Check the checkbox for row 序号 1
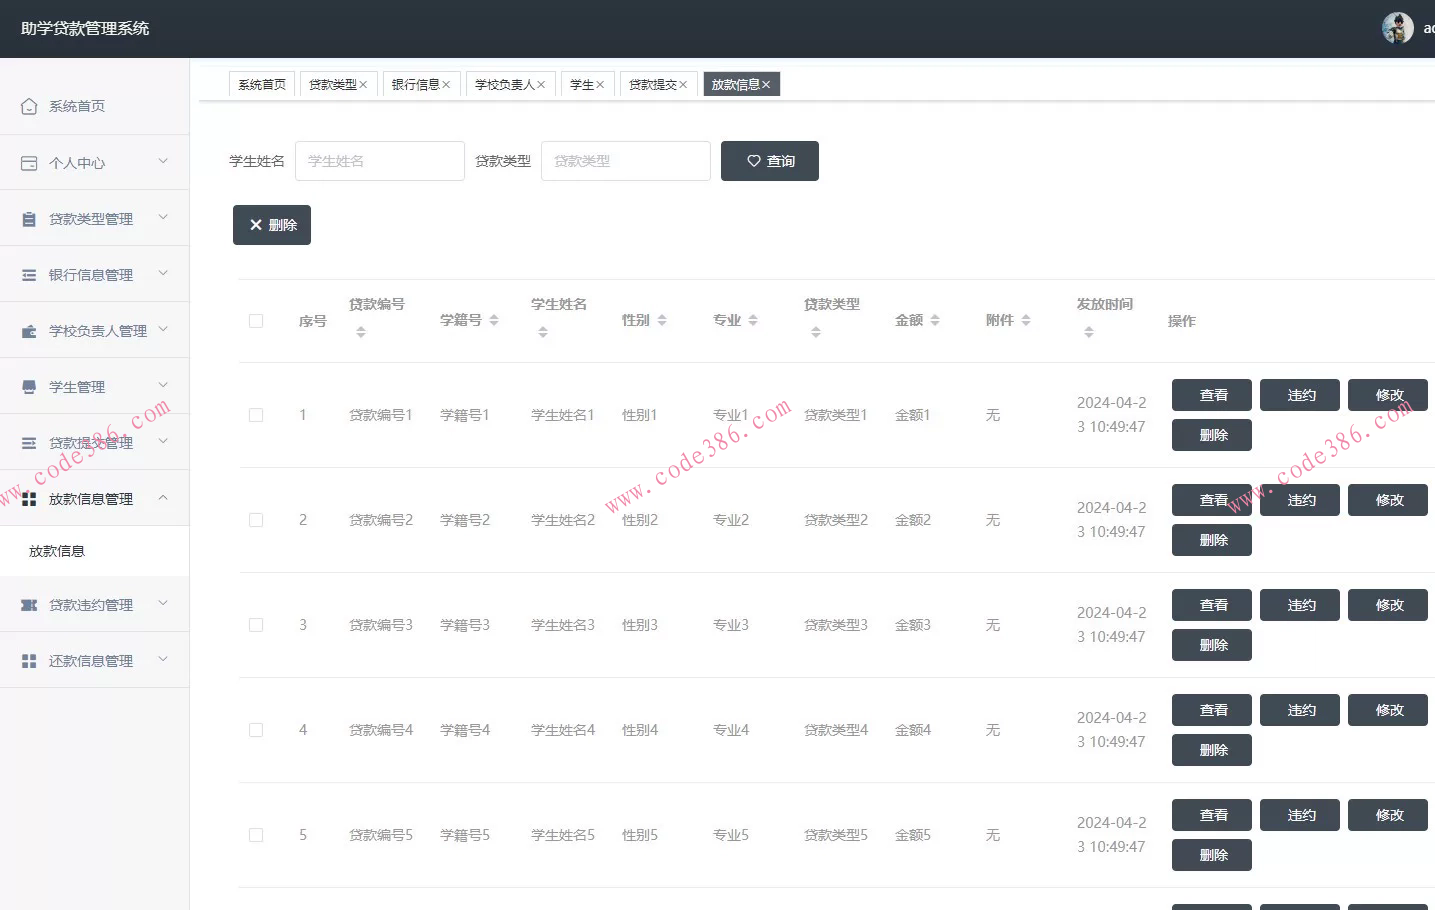The width and height of the screenshot is (1435, 910). (x=255, y=414)
